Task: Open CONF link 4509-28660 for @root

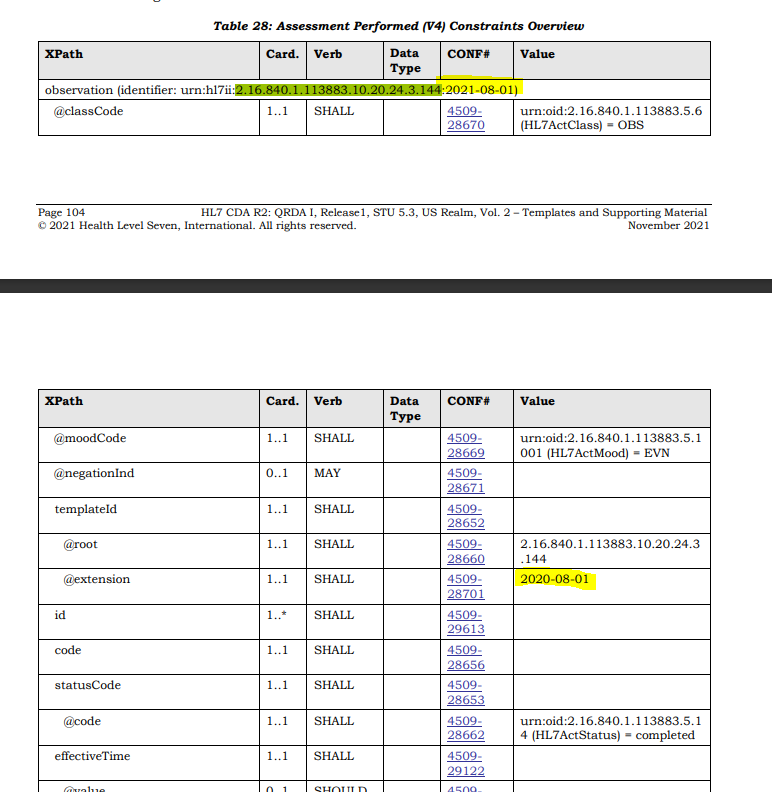Action: (x=465, y=552)
